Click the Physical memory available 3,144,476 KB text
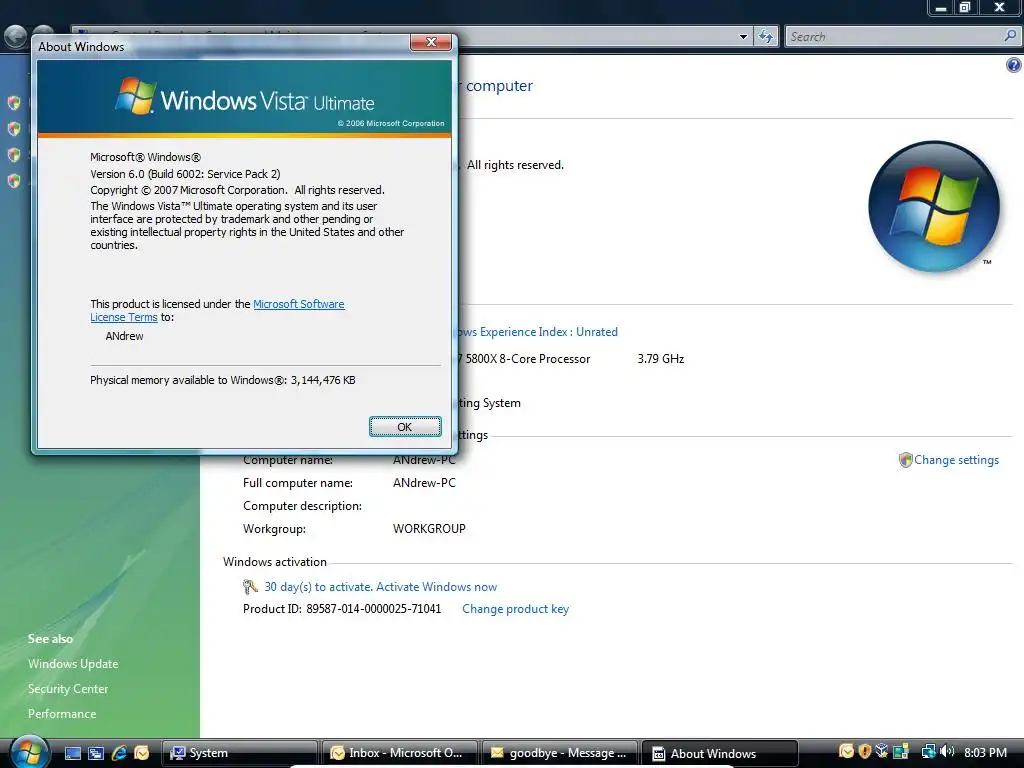 (x=223, y=380)
